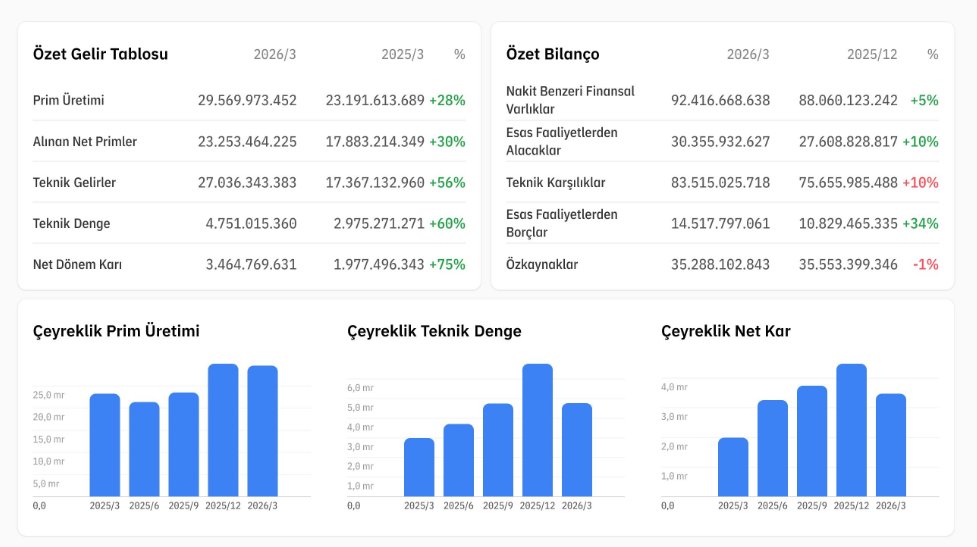Click value 35.553.399.346
The width and height of the screenshot is (977, 547).
pyautogui.click(x=848, y=264)
